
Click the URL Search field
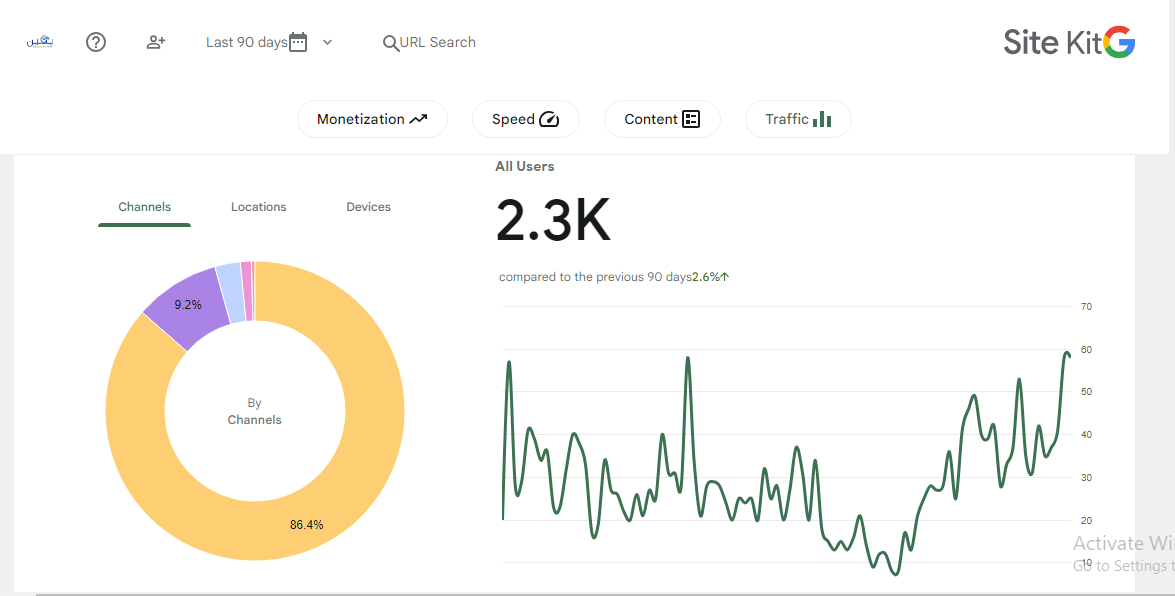[x=429, y=42]
